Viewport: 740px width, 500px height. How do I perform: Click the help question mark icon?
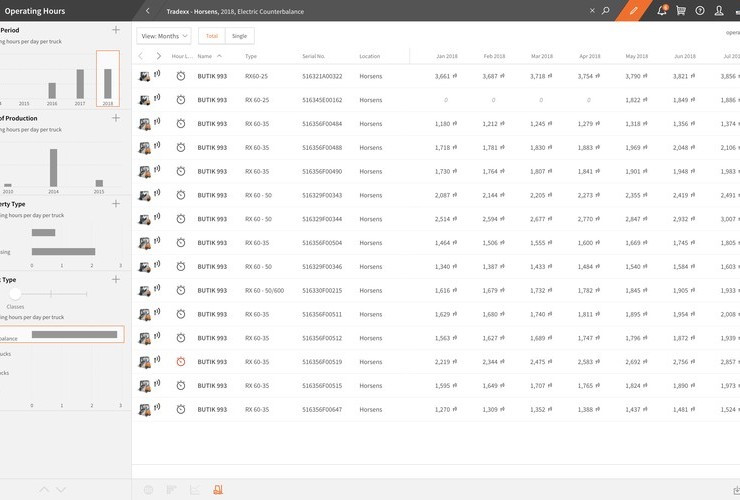pos(700,11)
